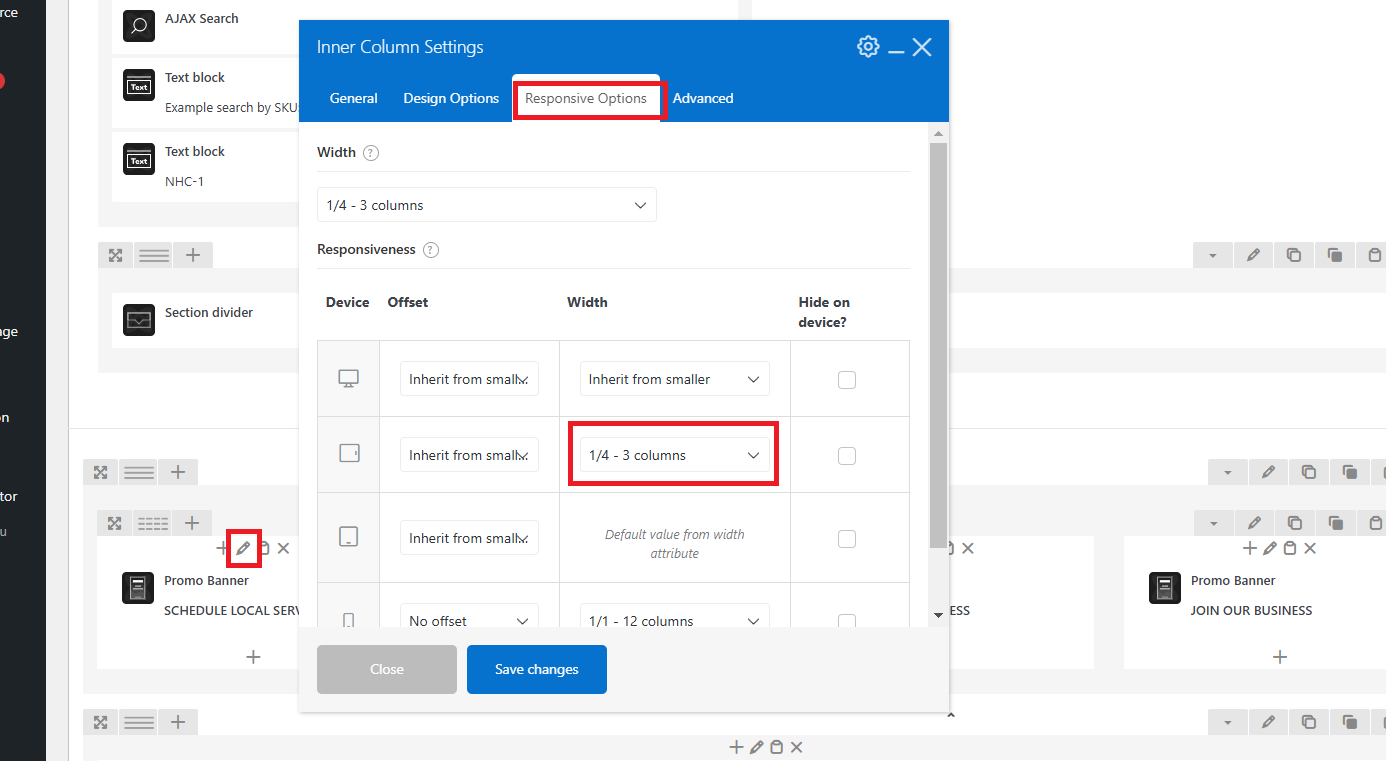Click the gray Close button

tap(387, 669)
